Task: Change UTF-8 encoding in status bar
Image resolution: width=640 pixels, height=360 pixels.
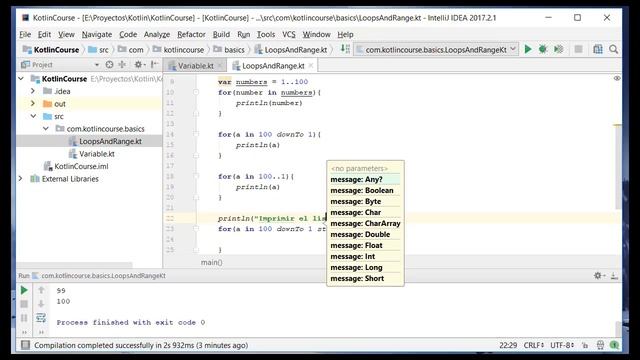Action: pyautogui.click(x=562, y=345)
